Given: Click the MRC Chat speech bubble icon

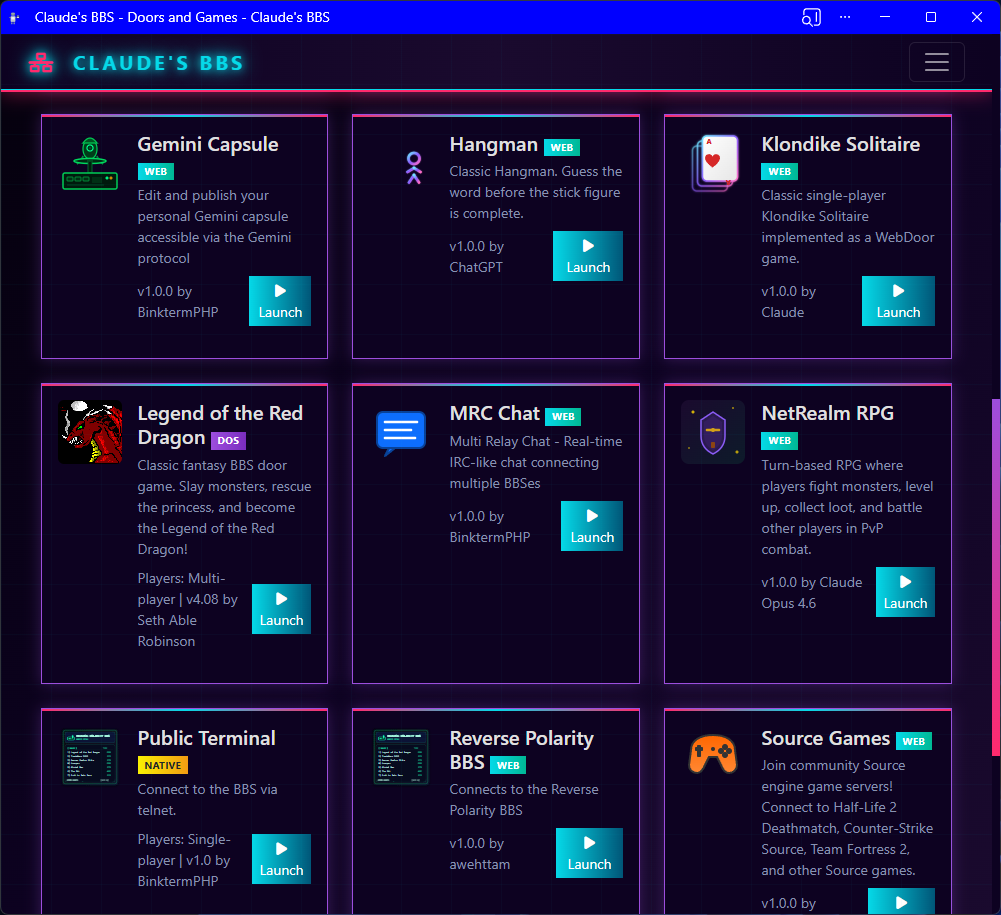Looking at the screenshot, I should coord(401,433).
